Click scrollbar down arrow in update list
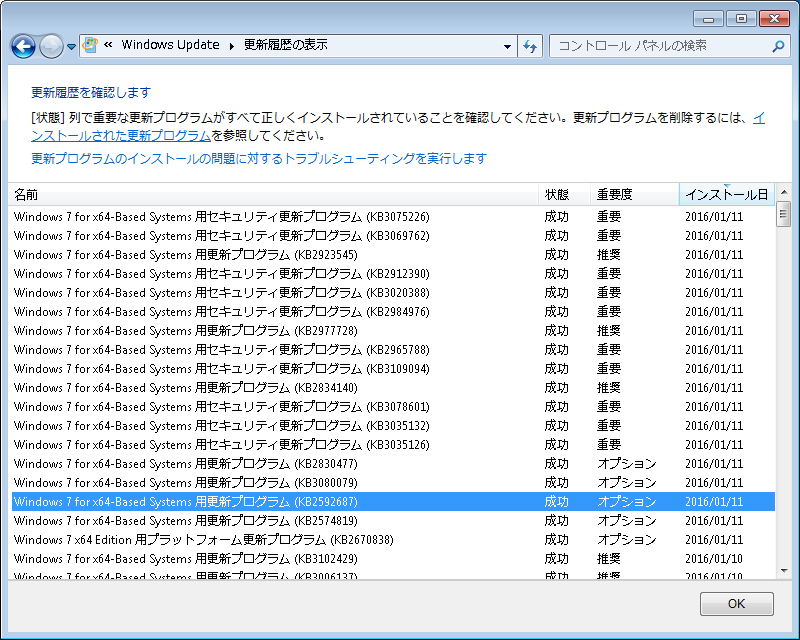 784,571
